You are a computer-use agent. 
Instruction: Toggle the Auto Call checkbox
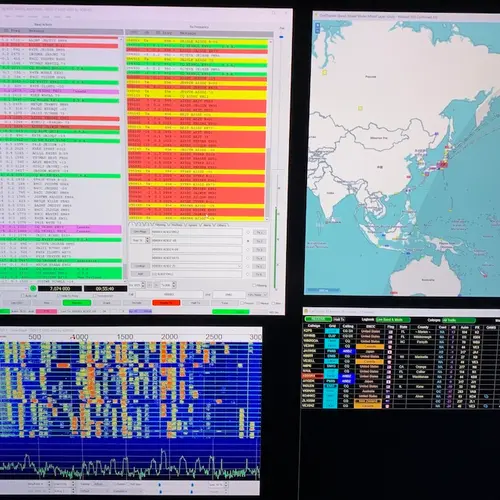tap(23, 296)
